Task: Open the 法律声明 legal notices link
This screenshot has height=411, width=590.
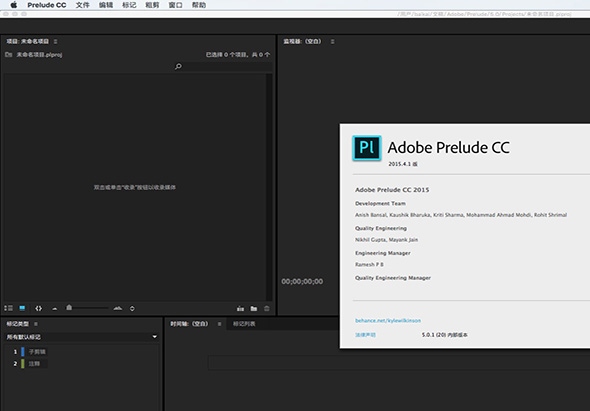Action: point(365,335)
